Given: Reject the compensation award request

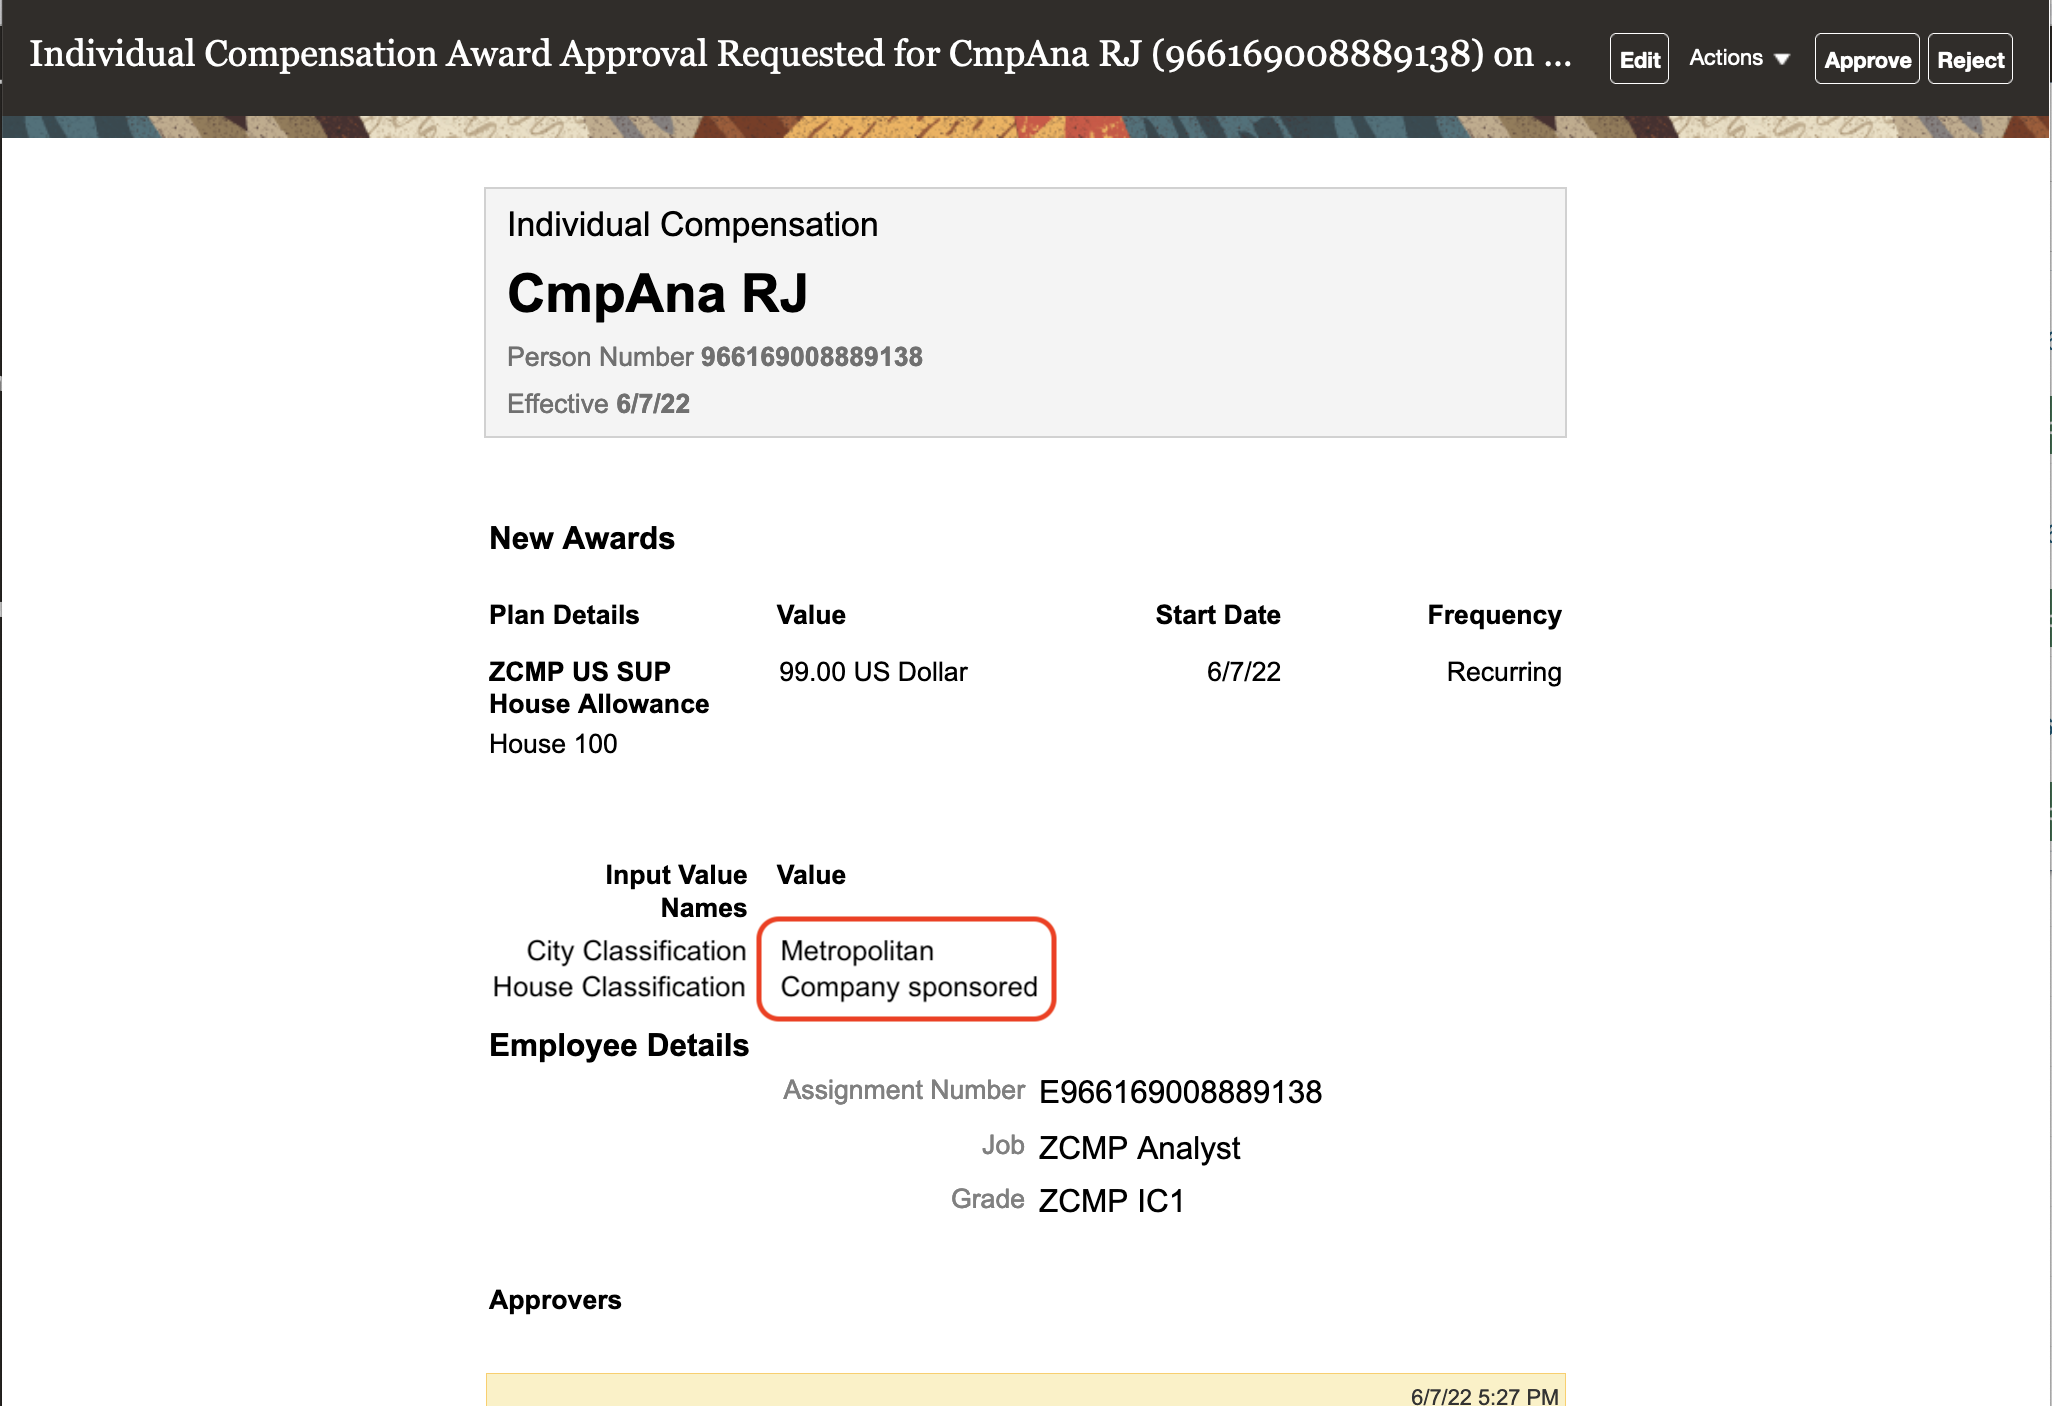Looking at the screenshot, I should (x=1969, y=60).
